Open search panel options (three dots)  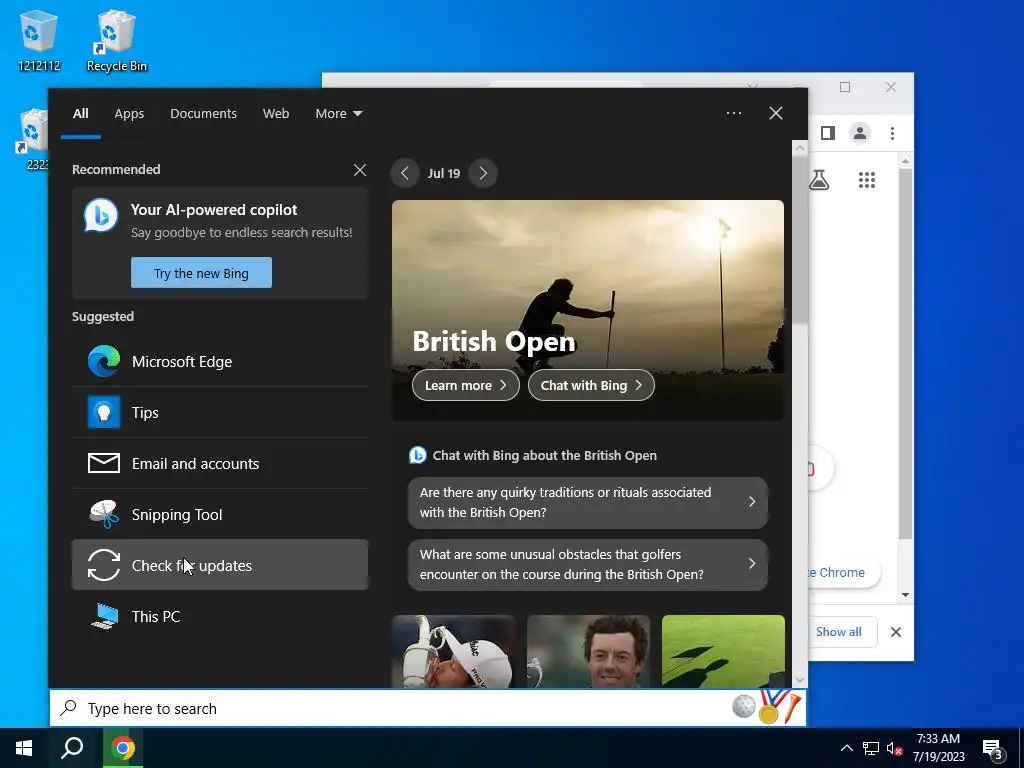[x=734, y=113]
